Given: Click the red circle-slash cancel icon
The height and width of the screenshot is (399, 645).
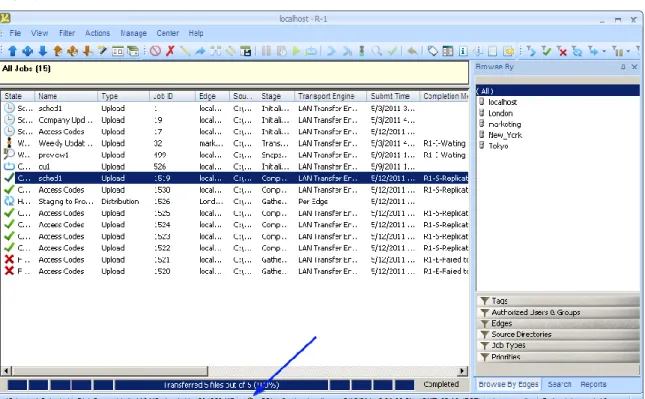Looking at the screenshot, I should point(155,51).
